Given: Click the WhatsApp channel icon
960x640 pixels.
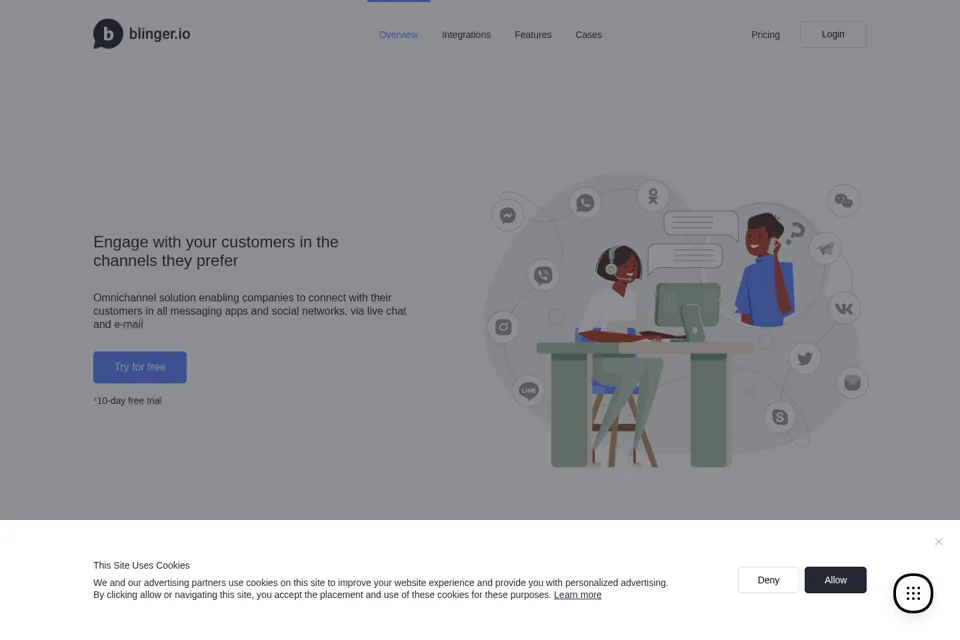Looking at the screenshot, I should point(585,203).
